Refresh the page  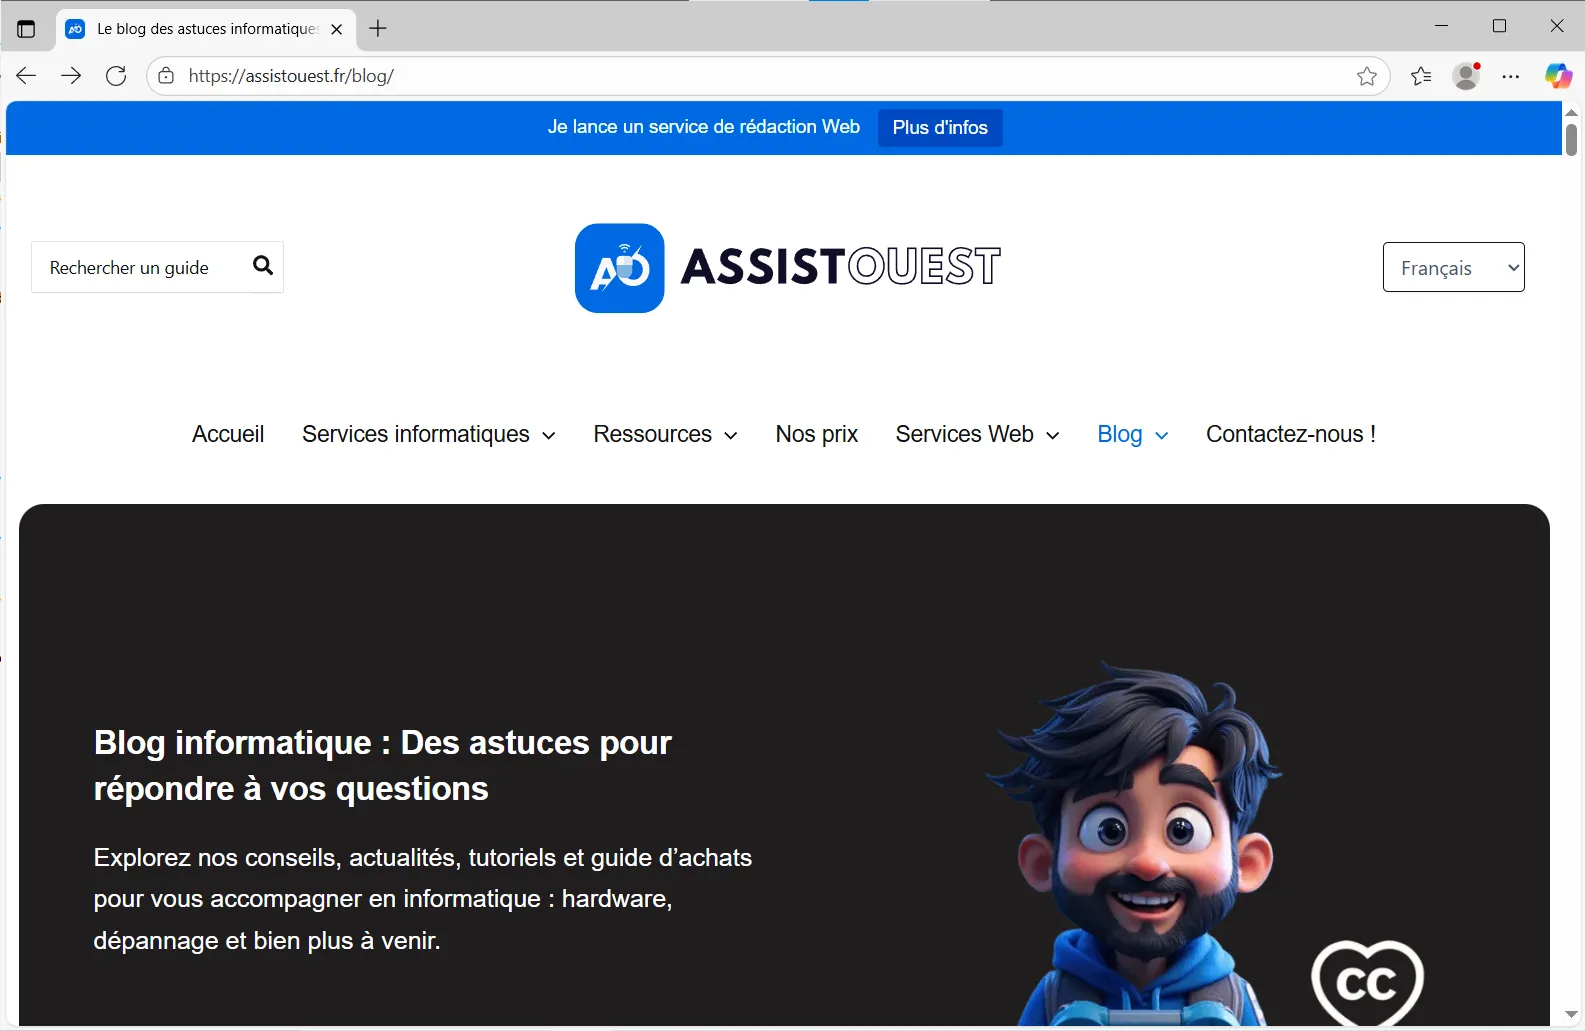point(116,76)
